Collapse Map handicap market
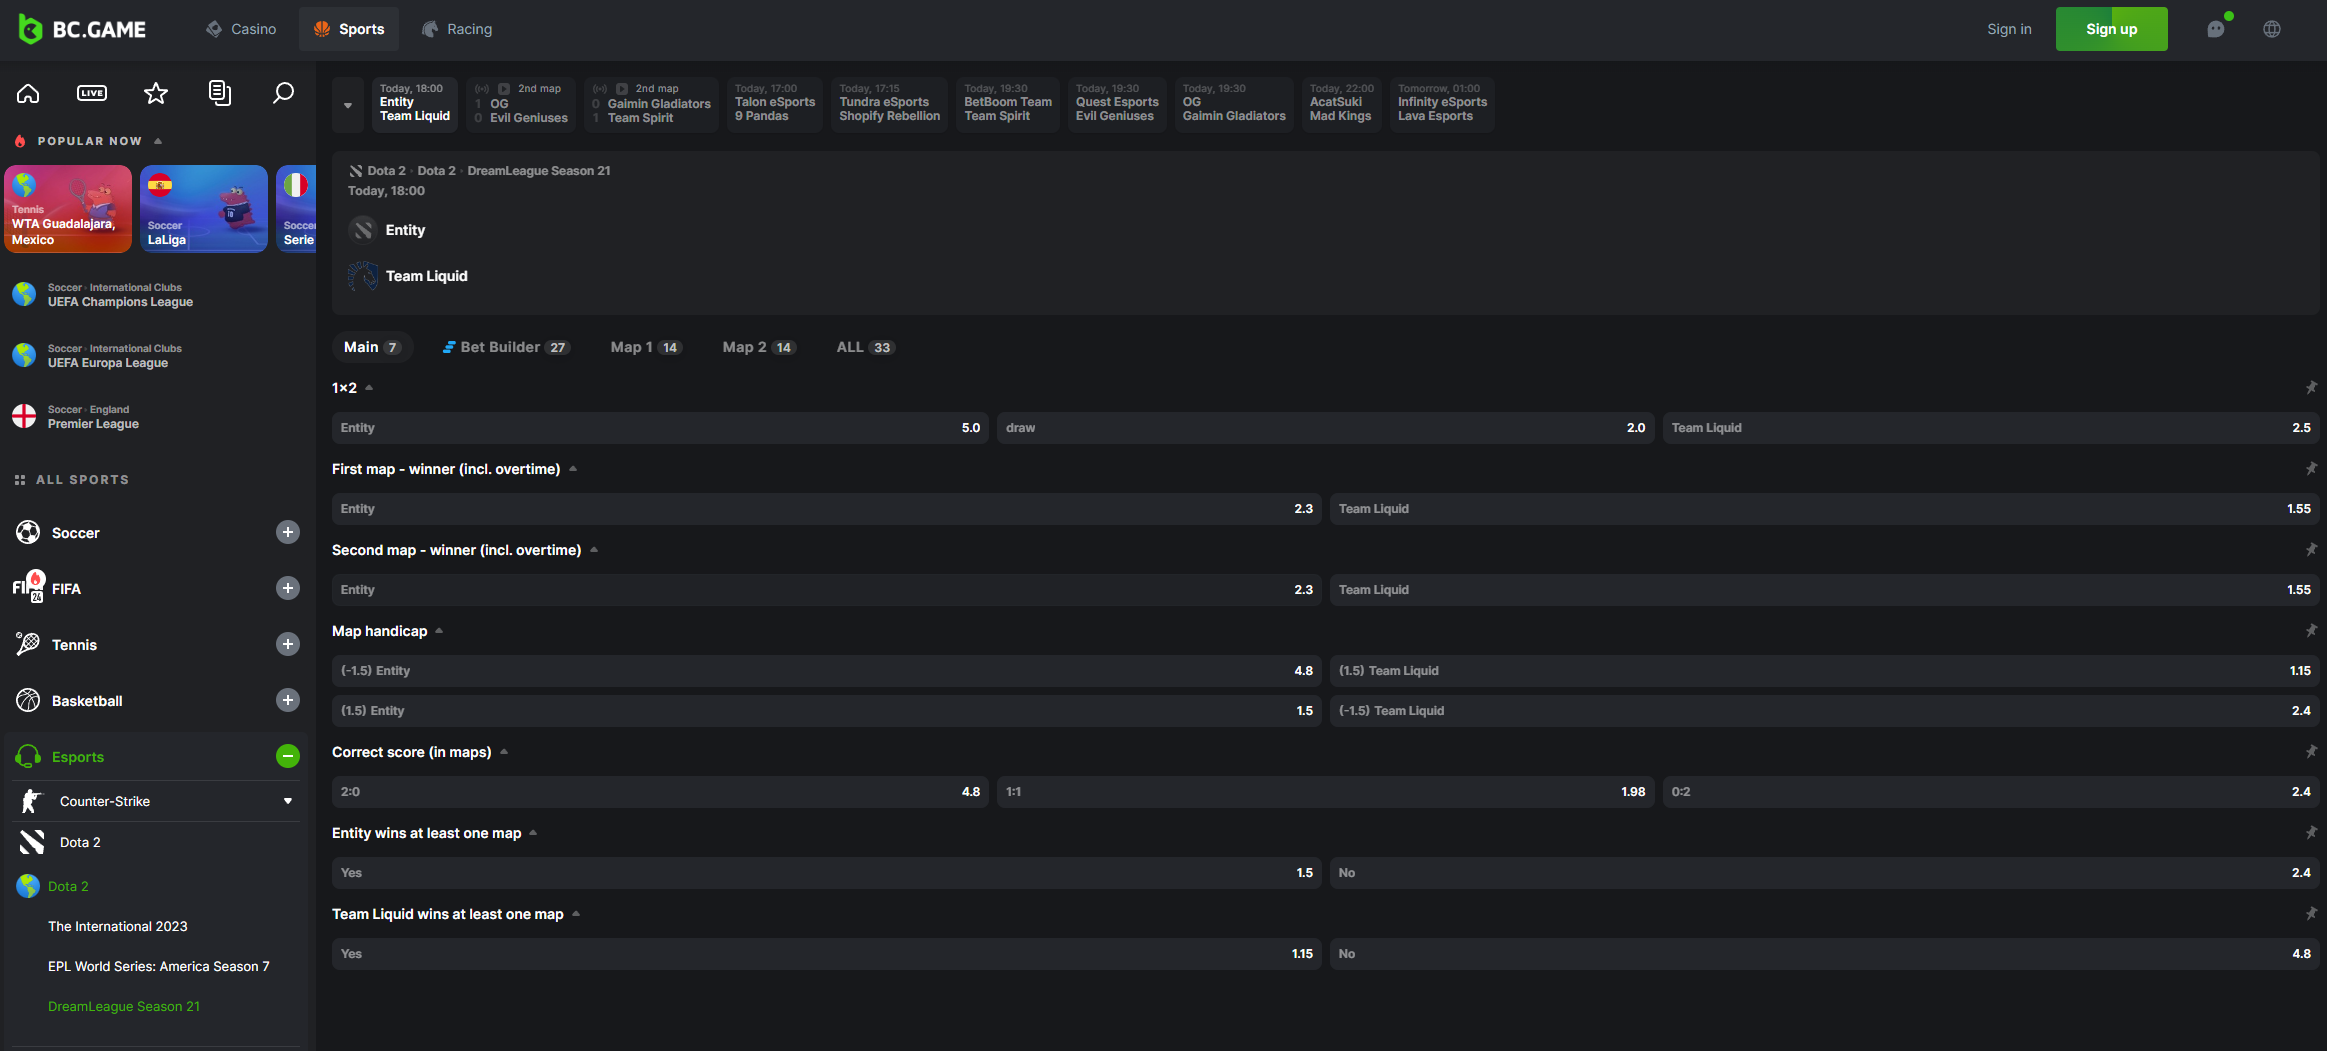Image resolution: width=2327 pixels, height=1051 pixels. pyautogui.click(x=439, y=630)
